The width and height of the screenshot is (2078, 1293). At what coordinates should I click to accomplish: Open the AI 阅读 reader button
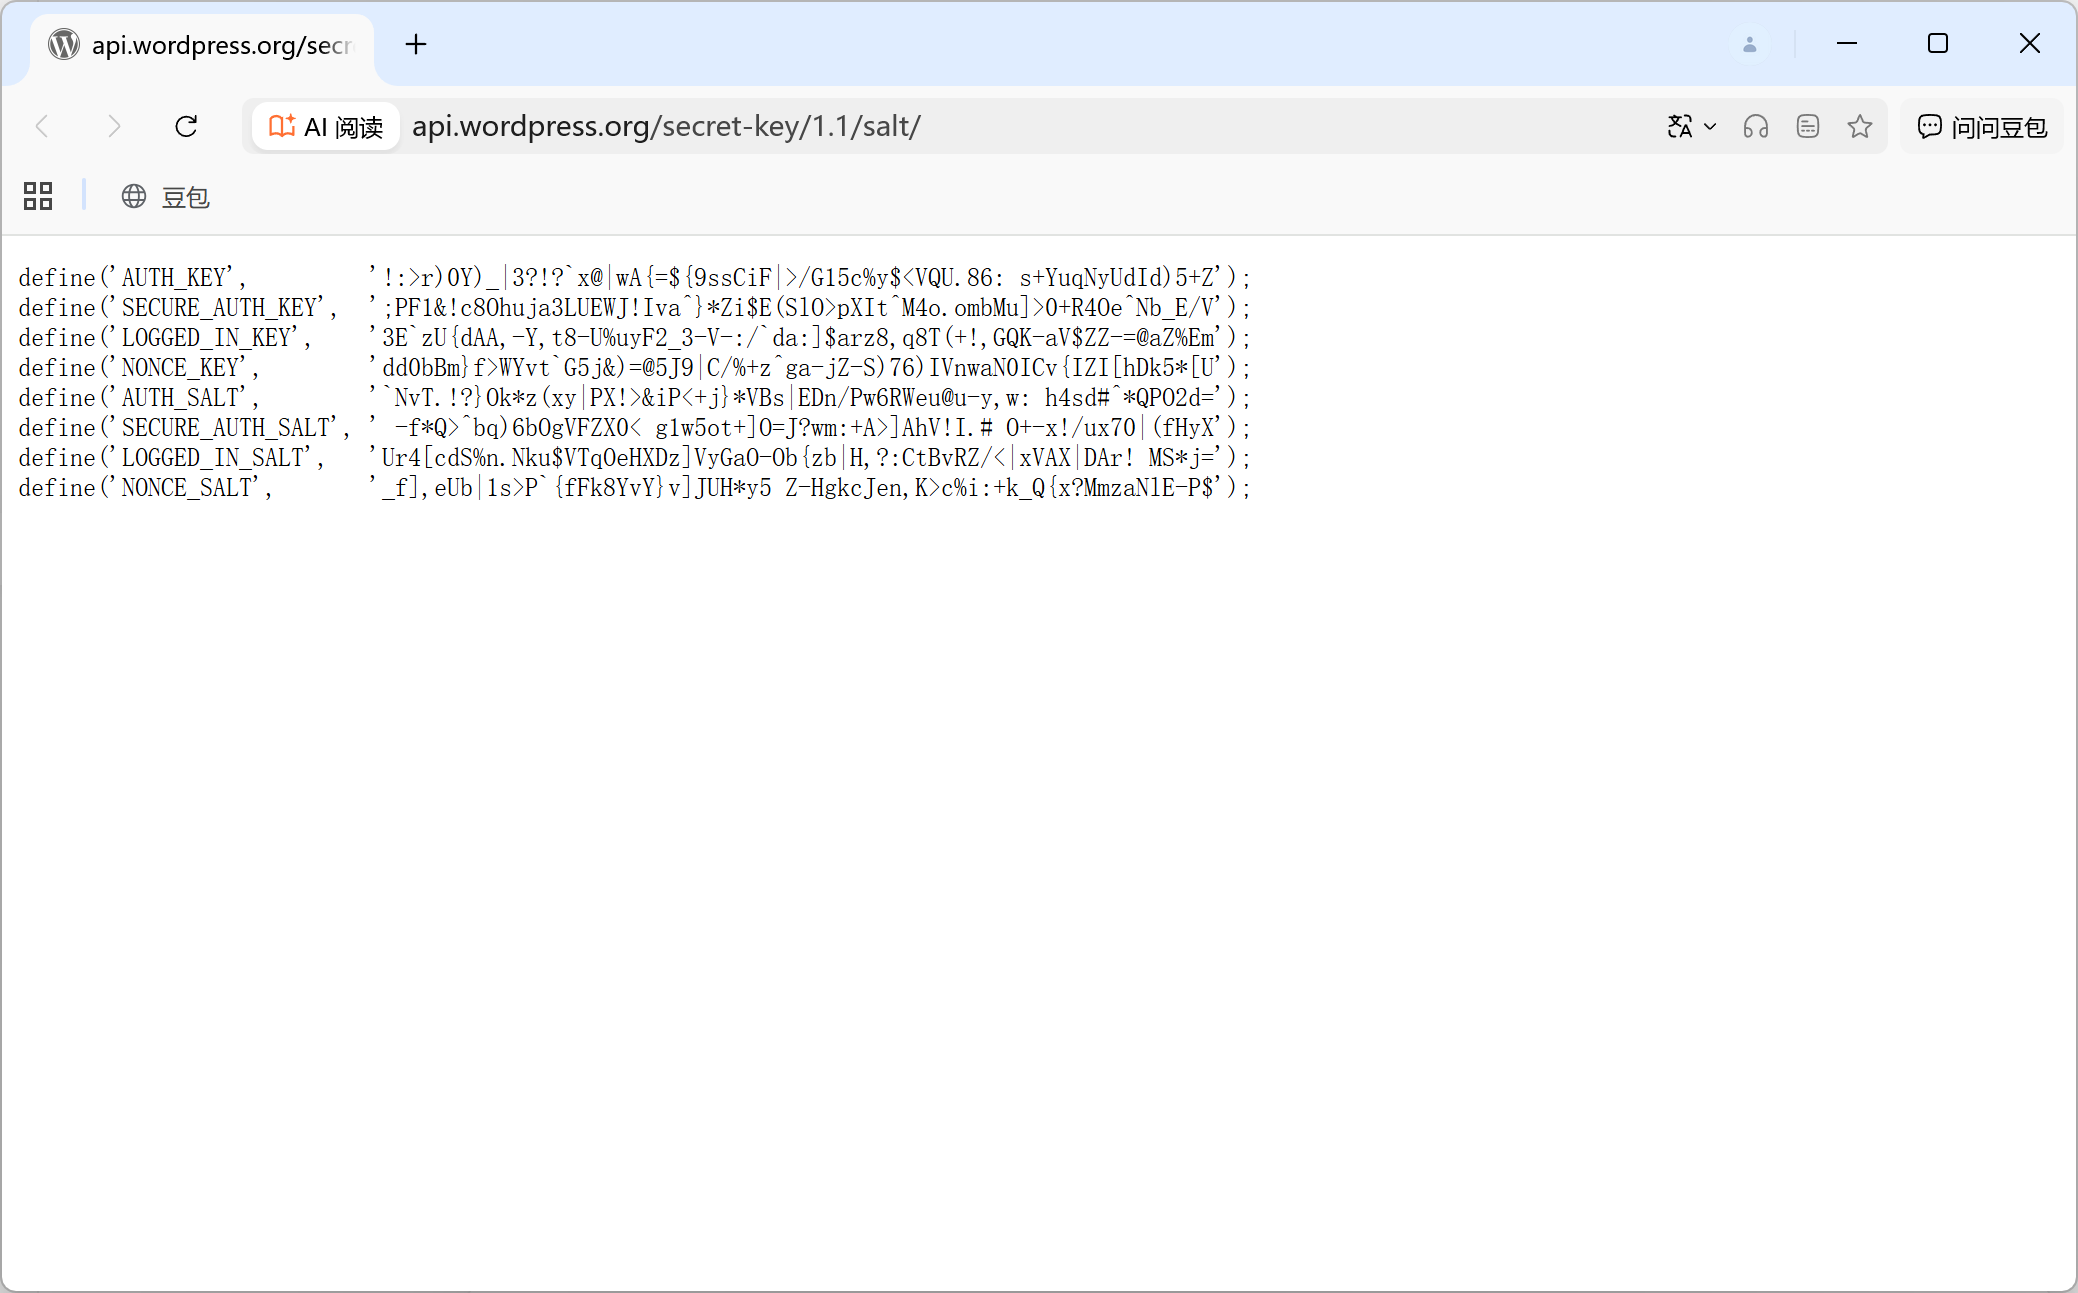[326, 127]
